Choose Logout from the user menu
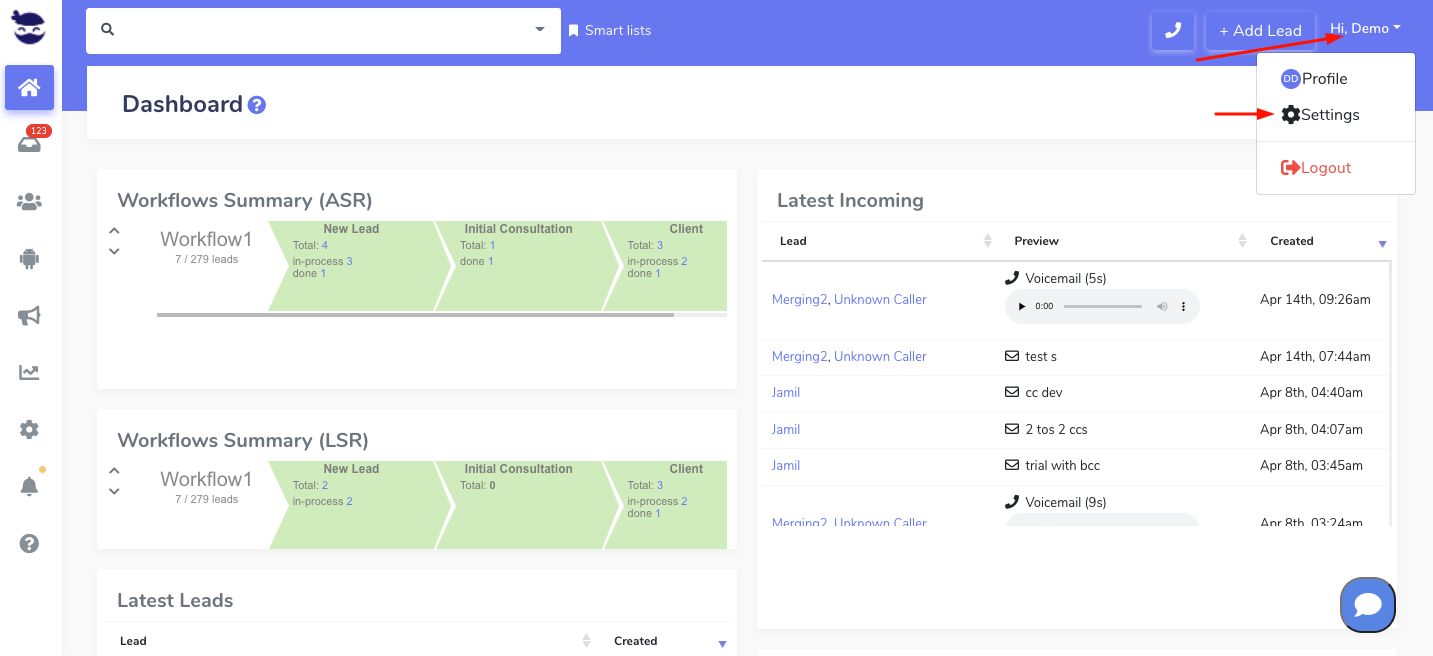Image resolution: width=1433 pixels, height=656 pixels. click(x=1317, y=168)
